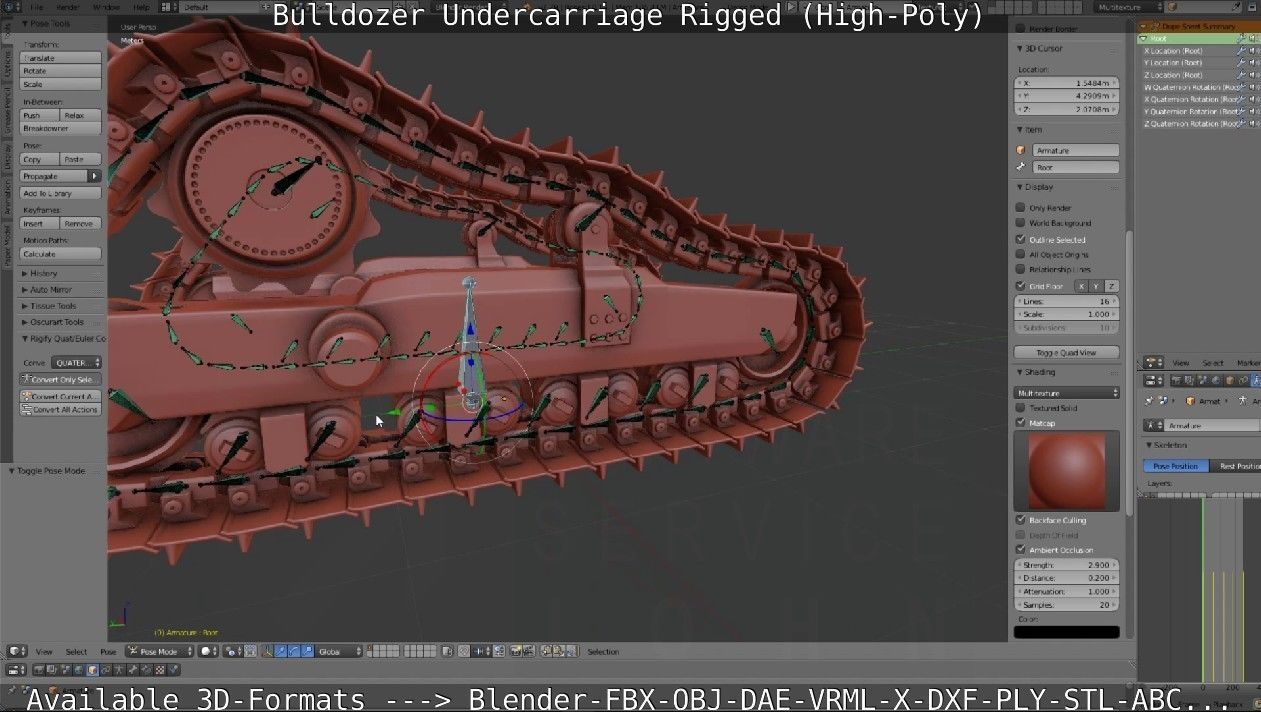Toggle the Textured Solid checkbox
Image resolution: width=1261 pixels, height=712 pixels.
[1021, 408]
